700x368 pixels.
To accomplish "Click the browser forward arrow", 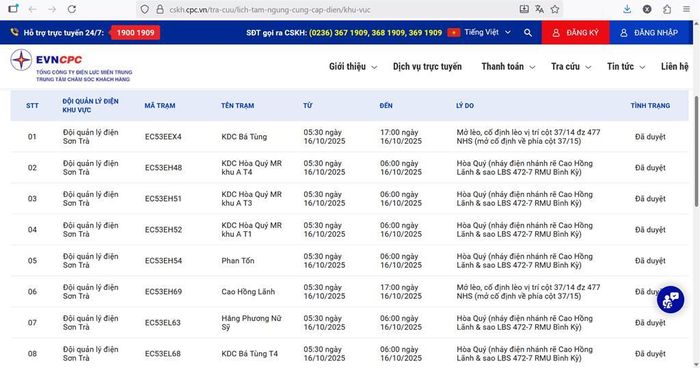I will 52,9.
